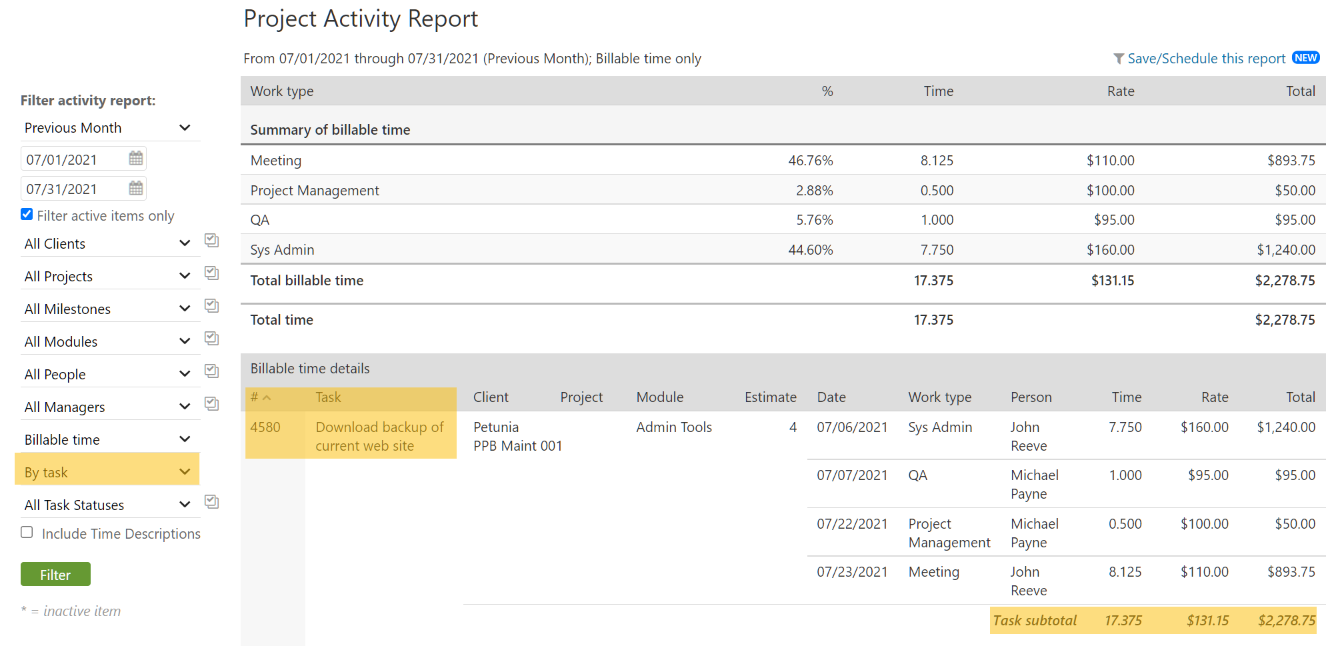
Task: Click the multi-select icon next to All Managers
Action: tap(211, 403)
